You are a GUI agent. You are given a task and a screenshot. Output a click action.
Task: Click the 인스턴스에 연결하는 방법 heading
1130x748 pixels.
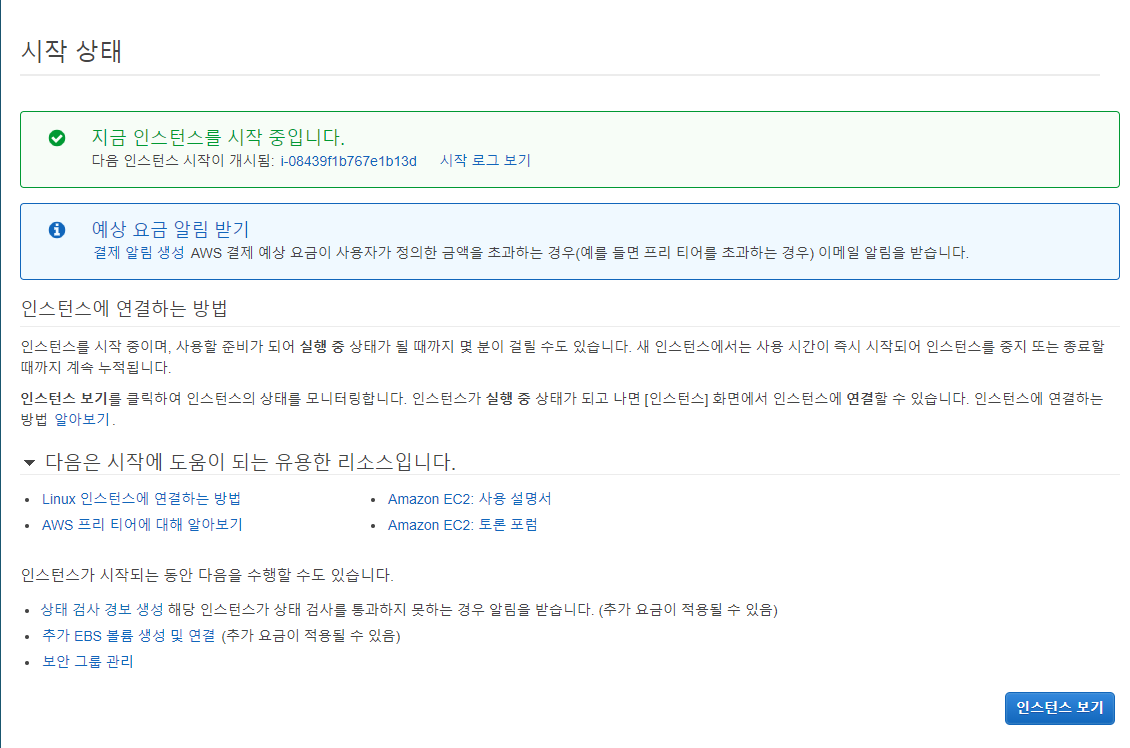click(x=124, y=308)
